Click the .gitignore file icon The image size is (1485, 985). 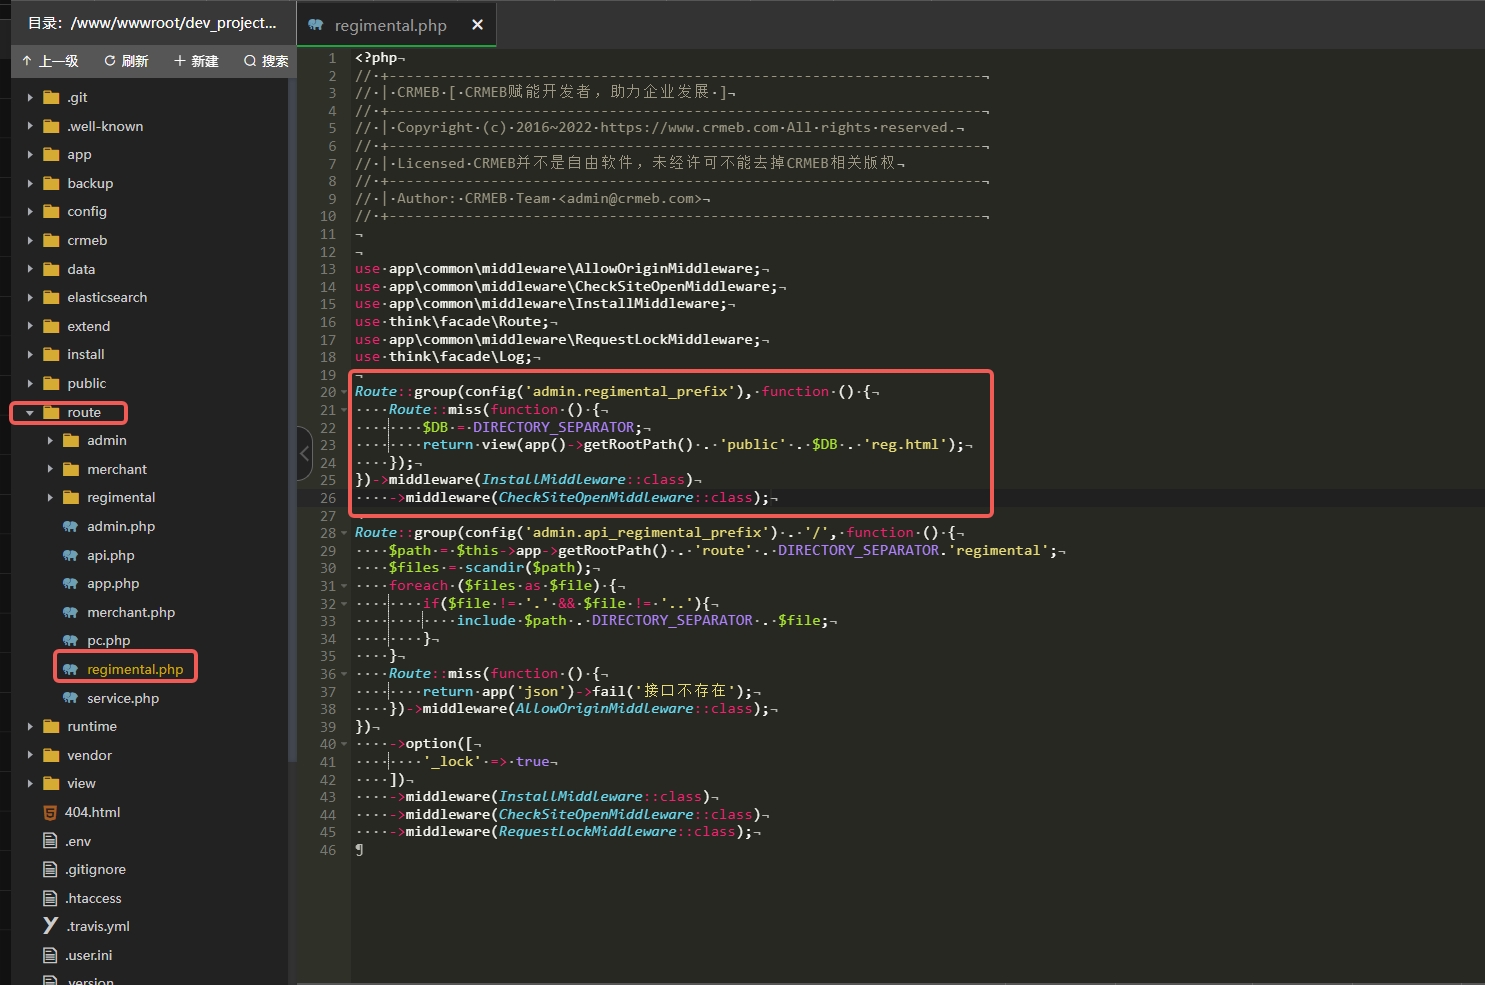coord(50,869)
